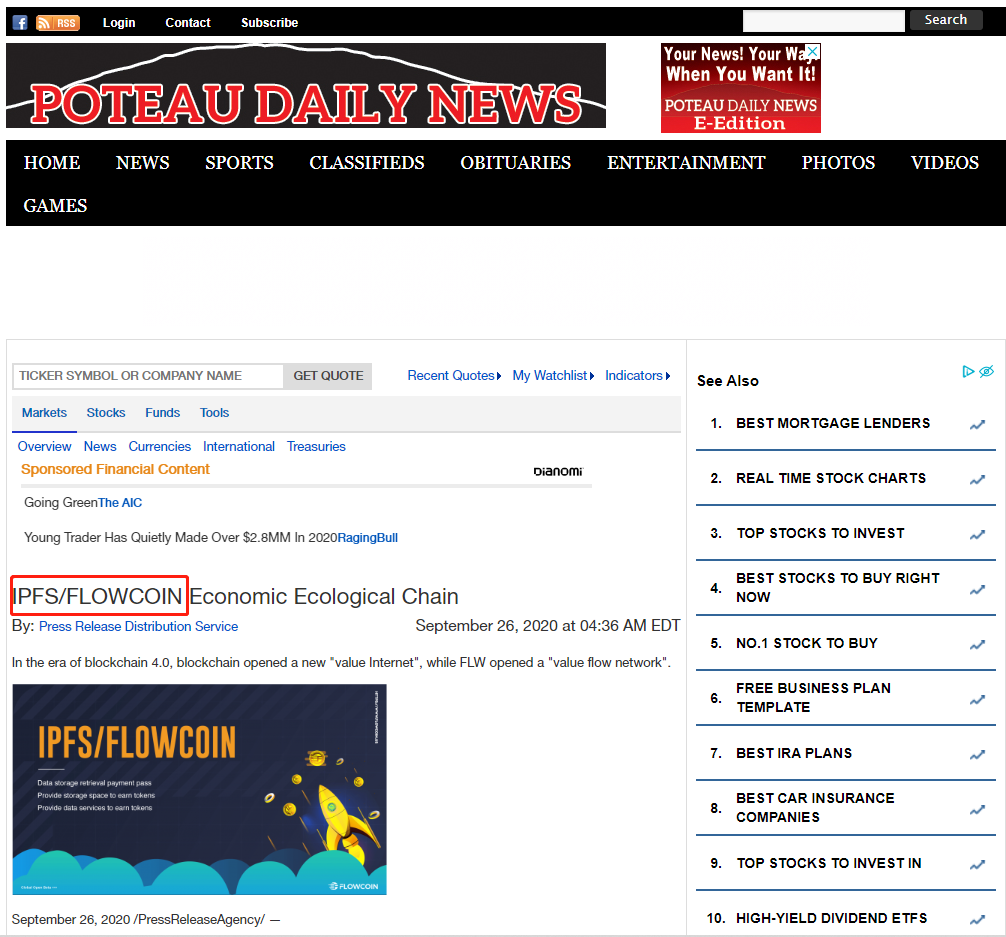Click the ad privacy eye icon
This screenshot has height=937, width=1006.
[x=987, y=372]
